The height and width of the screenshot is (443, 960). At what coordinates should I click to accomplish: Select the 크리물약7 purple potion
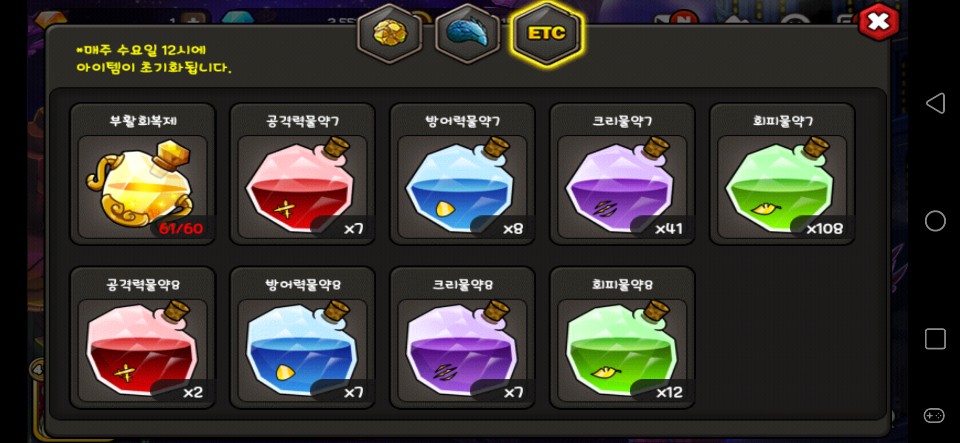click(622, 174)
